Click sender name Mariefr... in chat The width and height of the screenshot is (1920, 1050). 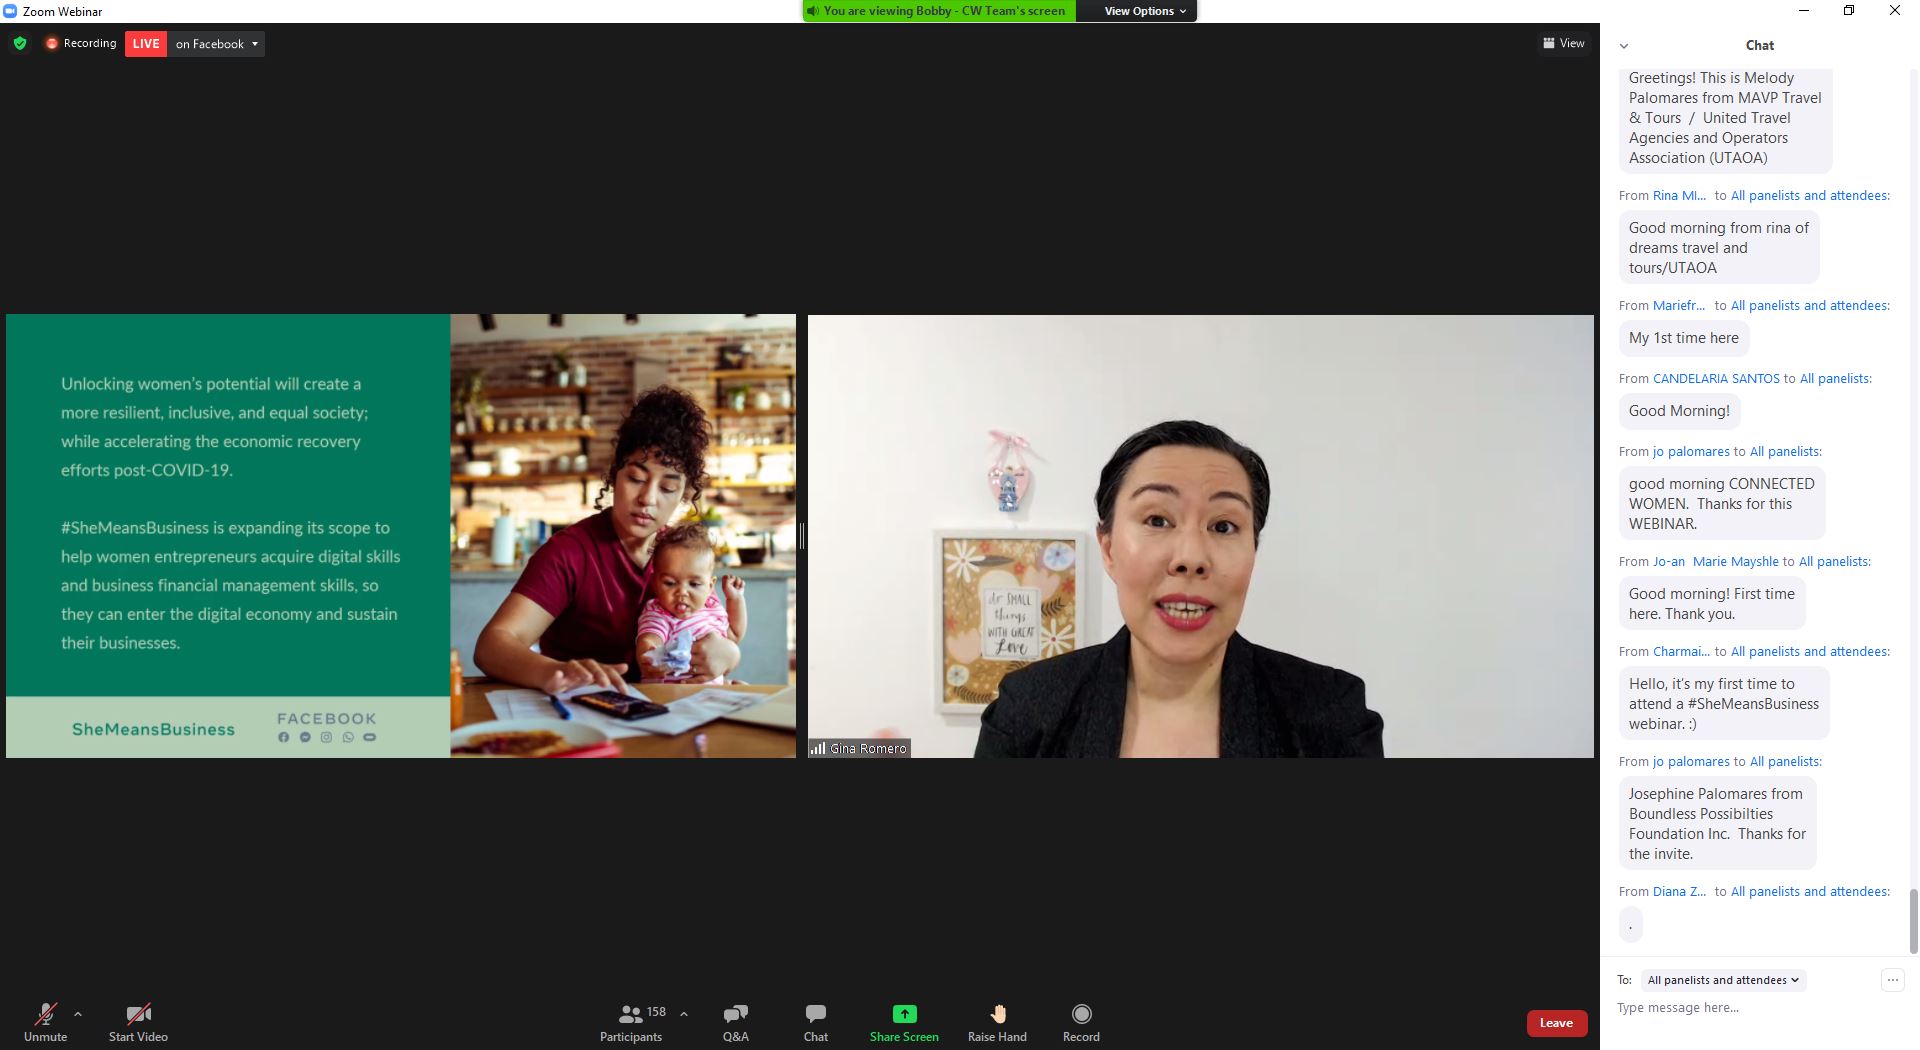1679,305
